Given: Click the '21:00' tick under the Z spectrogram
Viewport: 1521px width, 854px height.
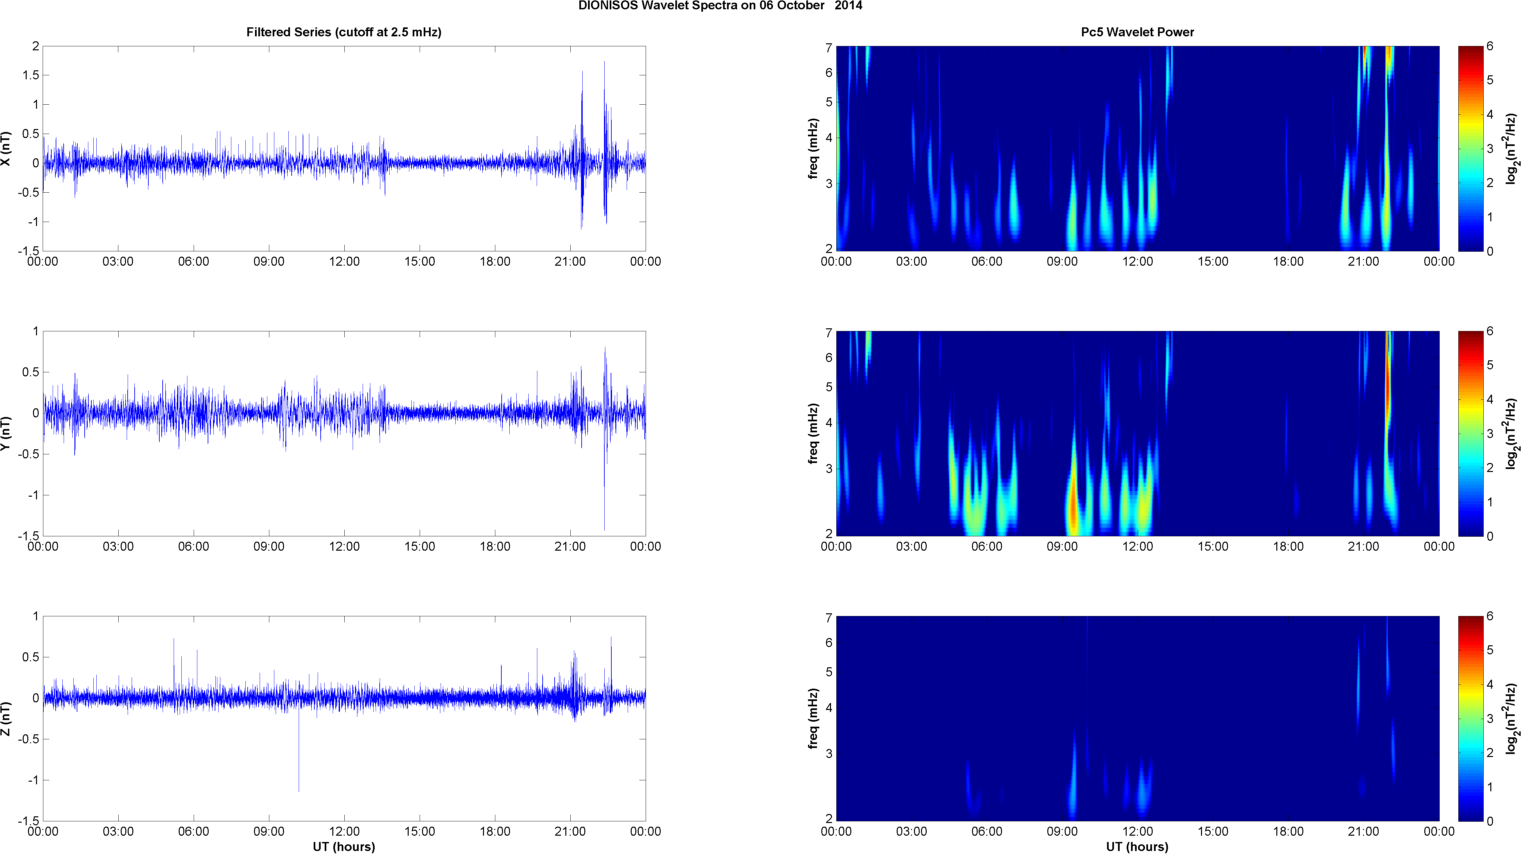Looking at the screenshot, I should click(1364, 832).
